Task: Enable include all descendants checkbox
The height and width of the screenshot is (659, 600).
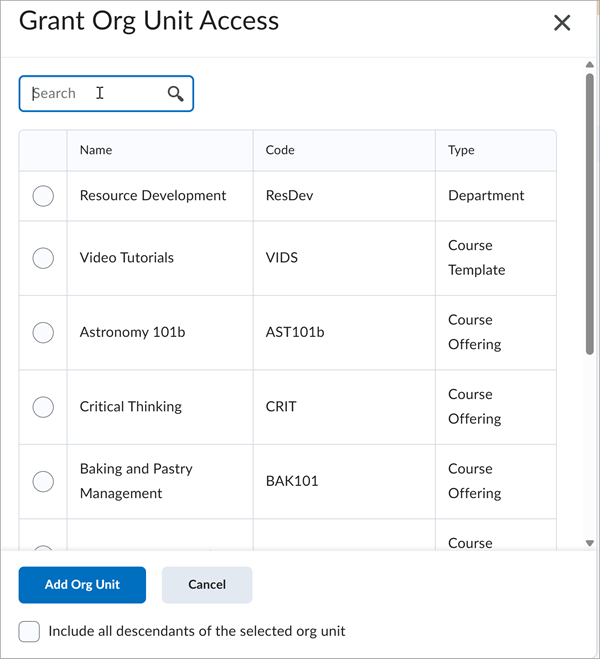Action: point(29,631)
